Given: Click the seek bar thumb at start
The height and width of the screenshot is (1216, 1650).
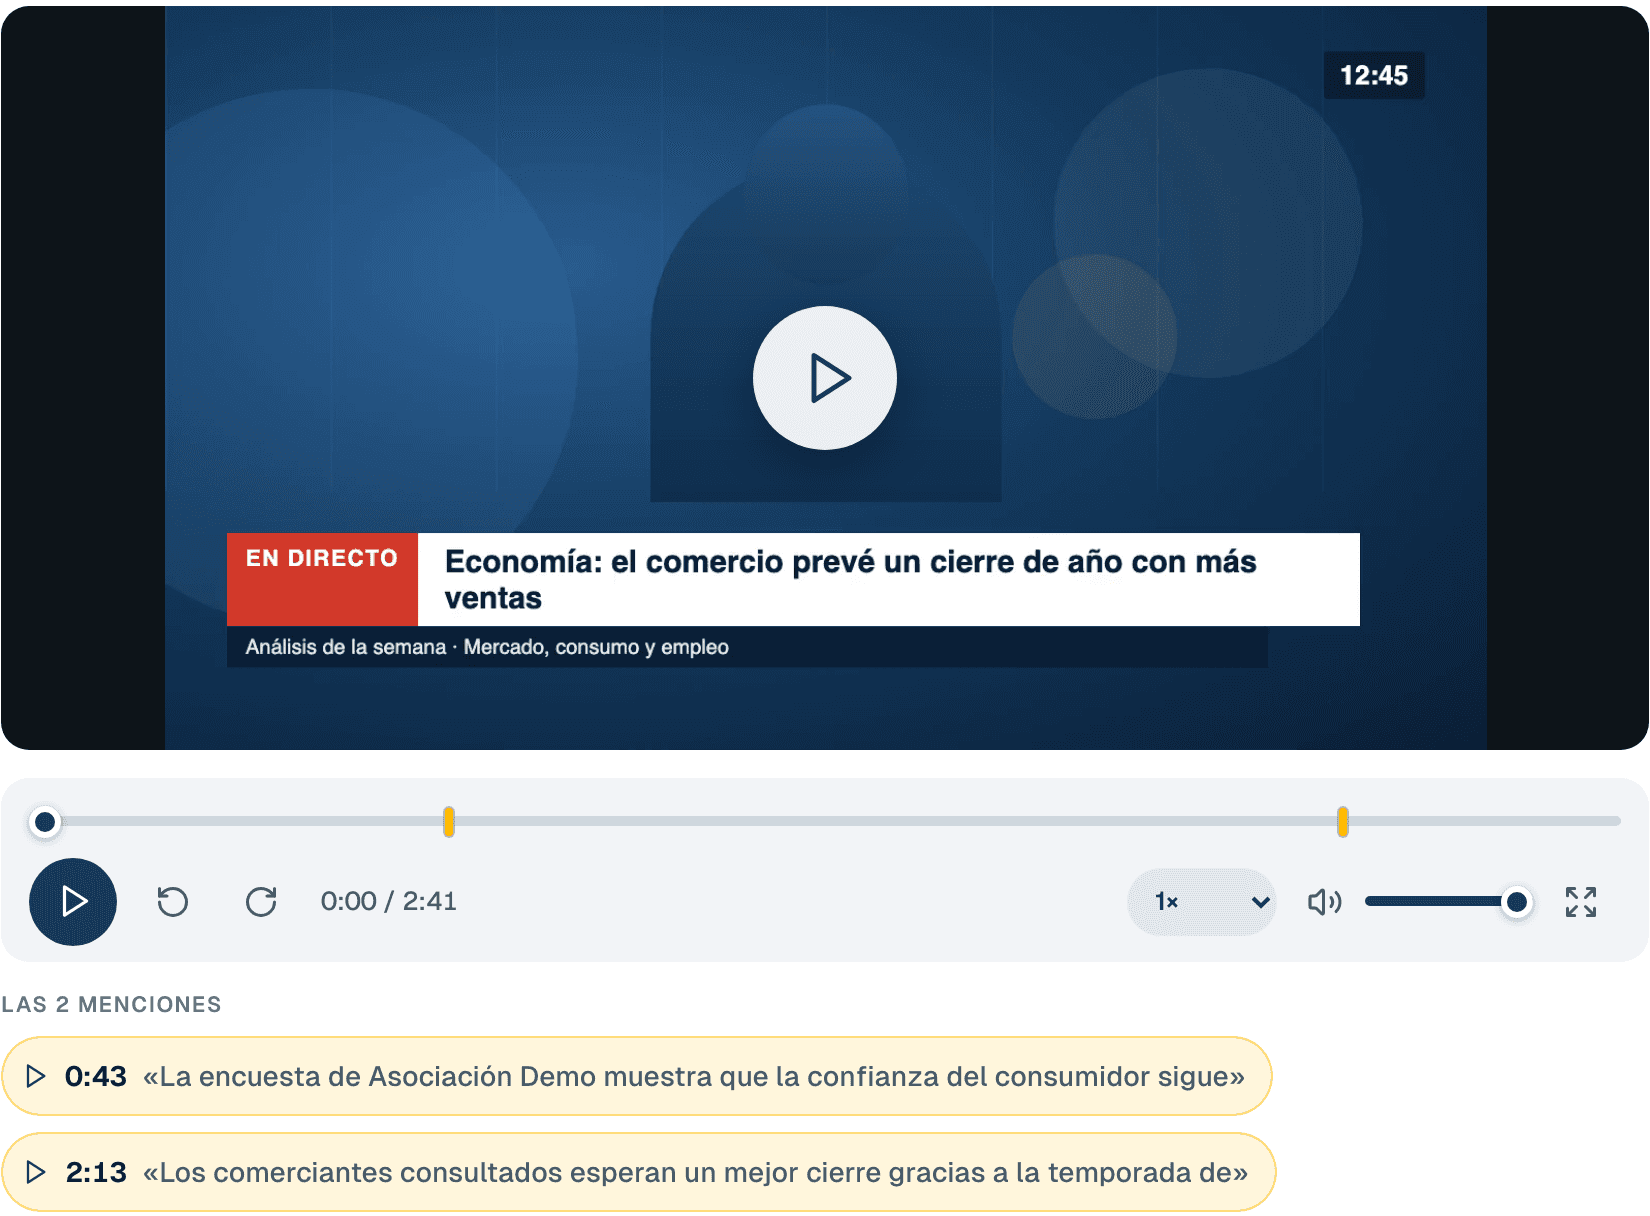Looking at the screenshot, I should [44, 822].
